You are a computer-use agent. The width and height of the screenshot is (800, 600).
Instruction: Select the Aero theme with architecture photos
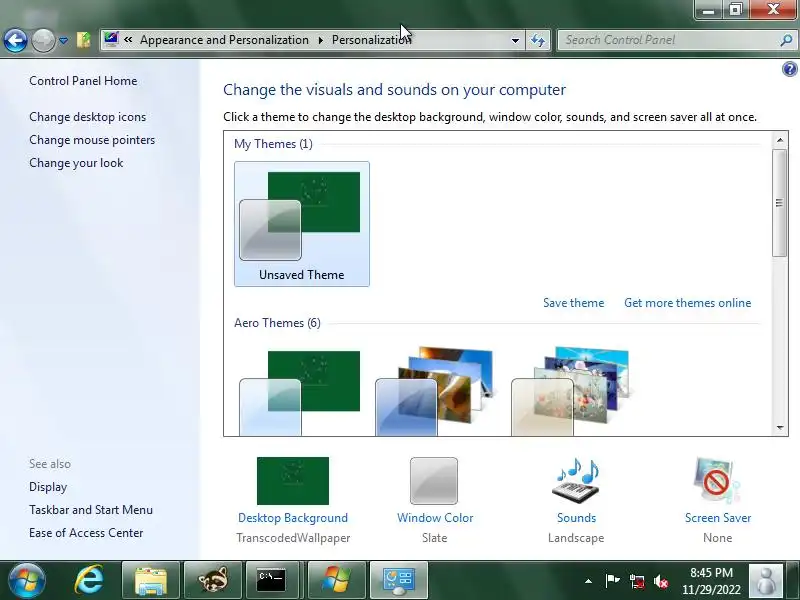tap(435, 392)
